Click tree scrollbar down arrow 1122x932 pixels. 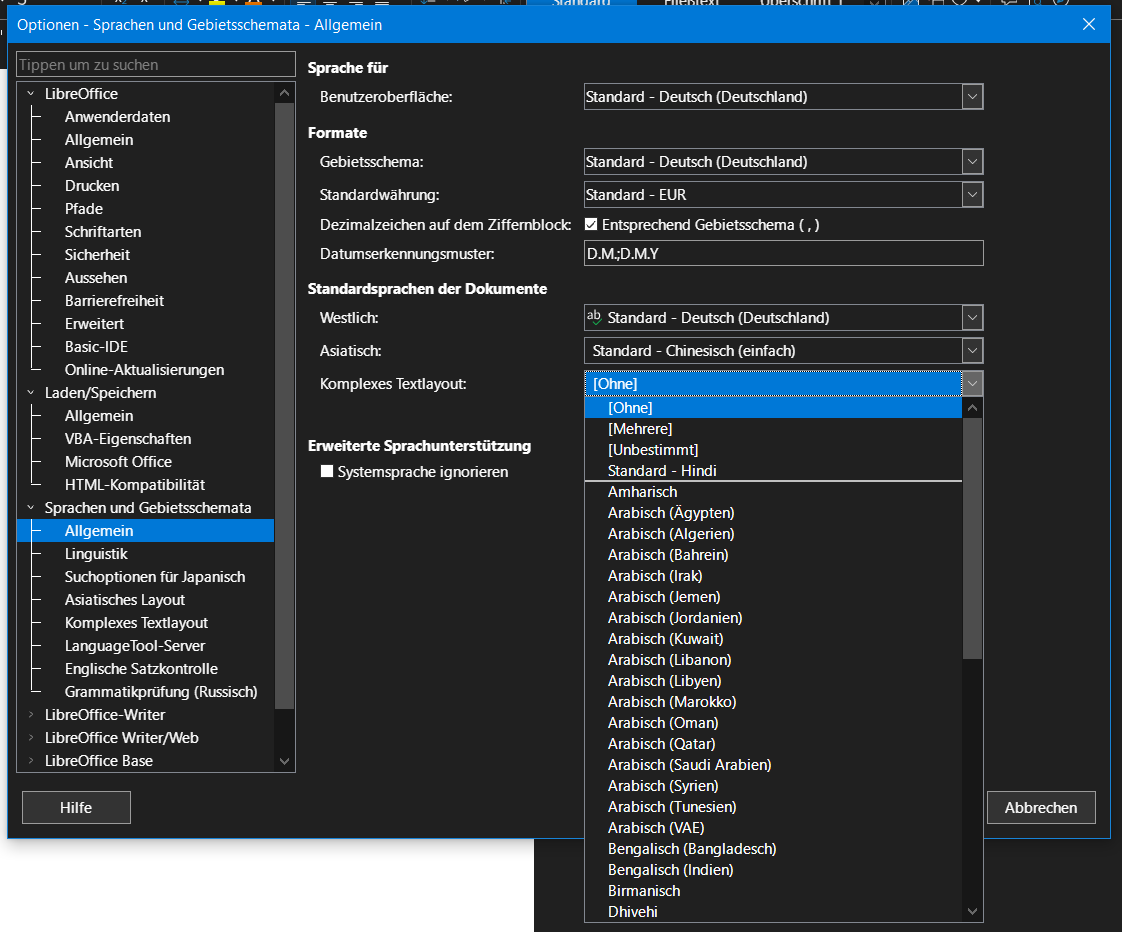click(285, 761)
